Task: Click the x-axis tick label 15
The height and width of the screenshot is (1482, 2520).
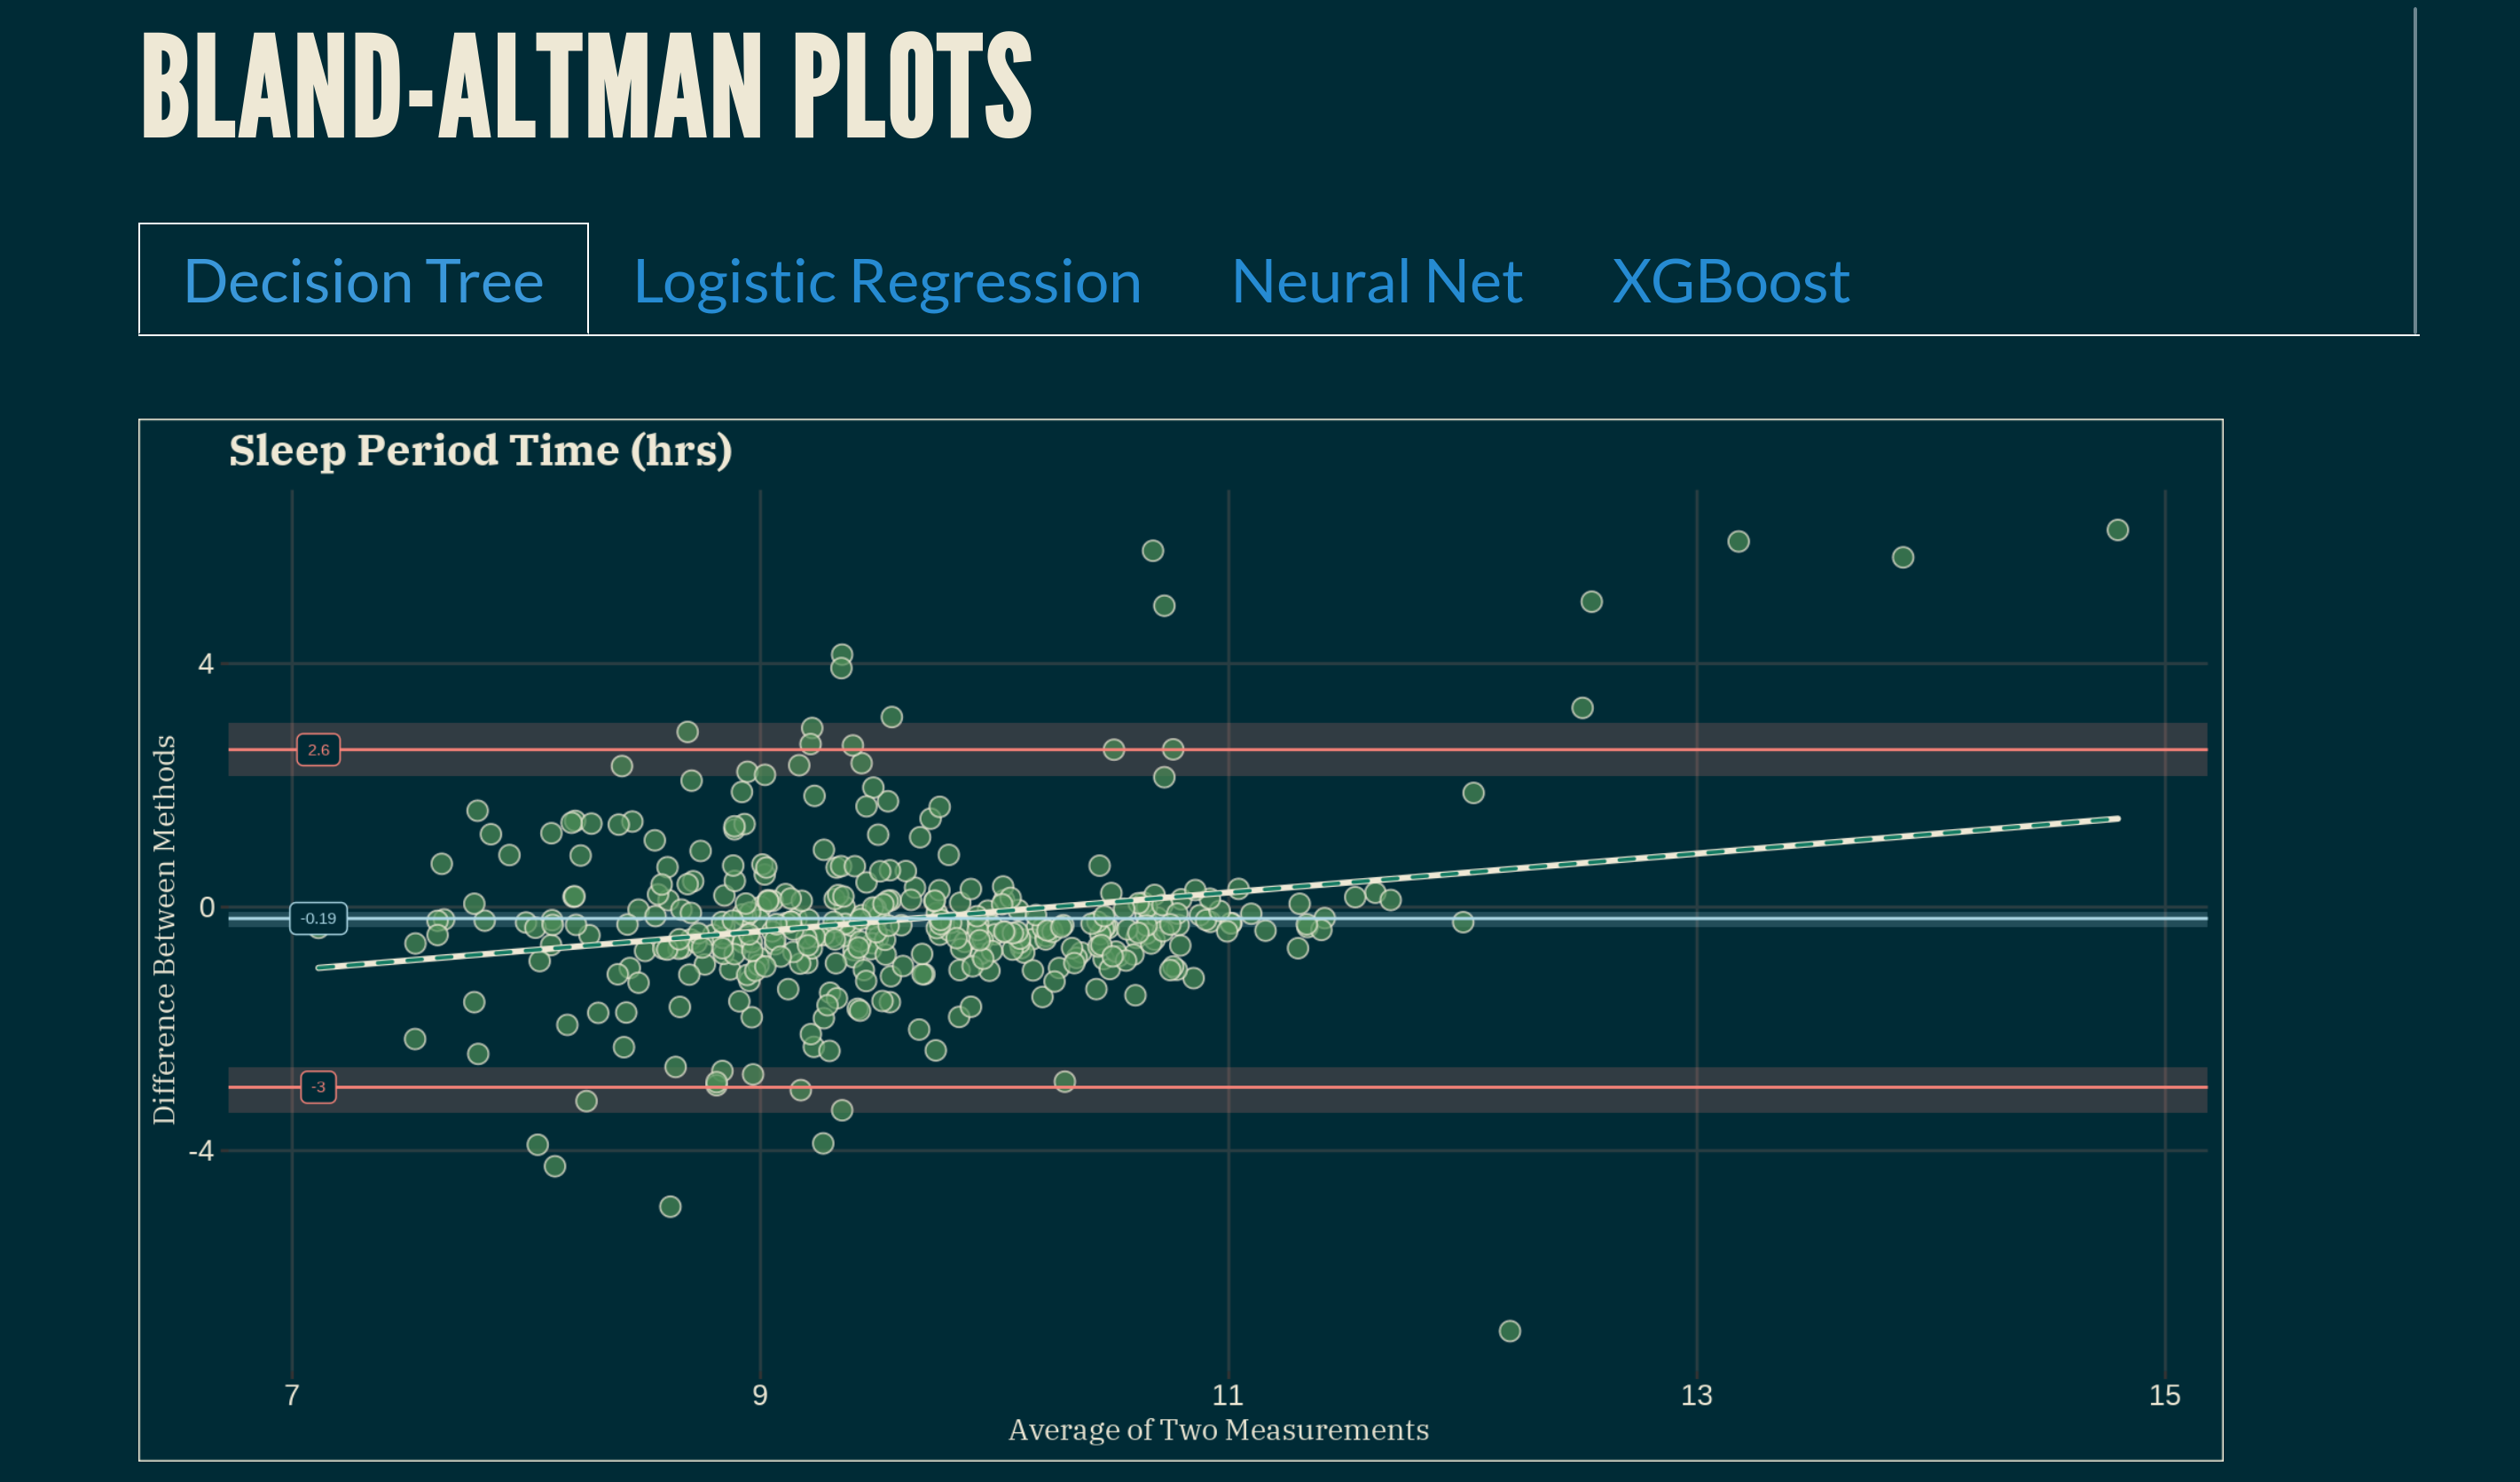Action: coord(2165,1395)
